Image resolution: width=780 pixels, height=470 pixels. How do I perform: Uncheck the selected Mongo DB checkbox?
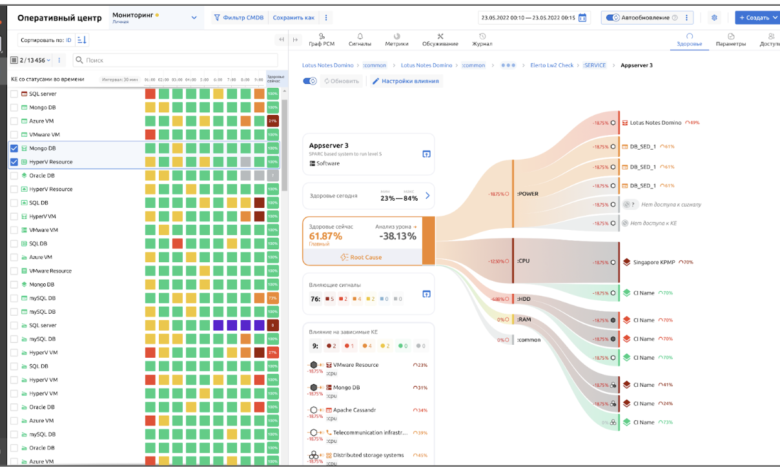coord(14,148)
